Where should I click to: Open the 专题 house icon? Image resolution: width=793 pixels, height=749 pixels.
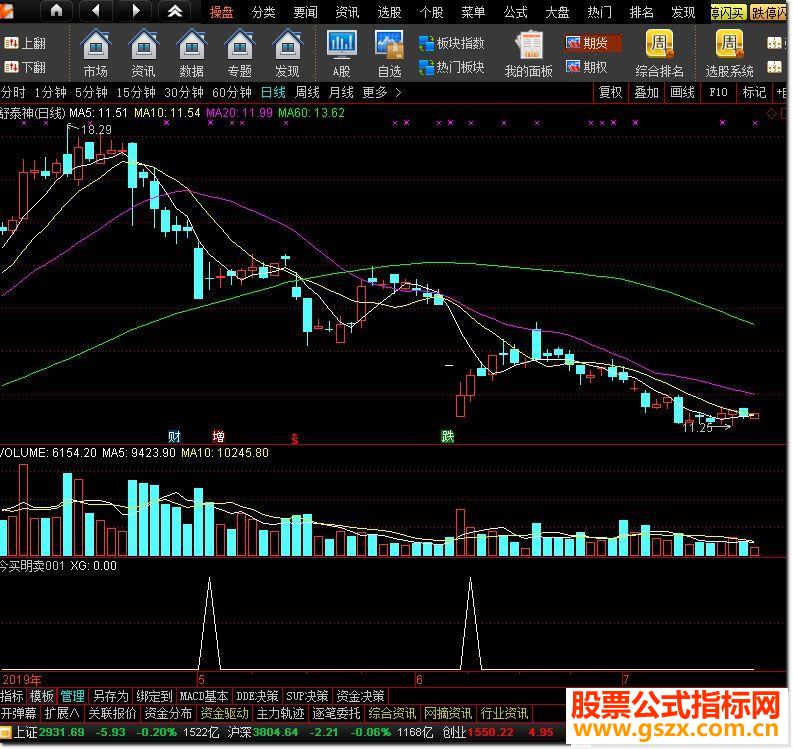240,53
